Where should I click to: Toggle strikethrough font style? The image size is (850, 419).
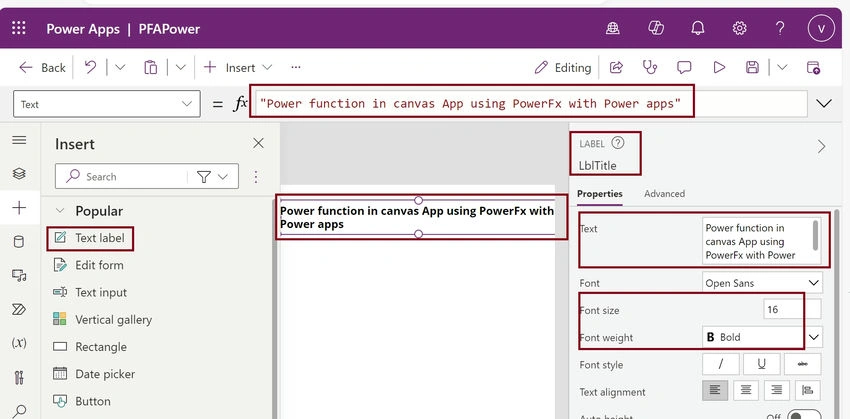point(802,364)
